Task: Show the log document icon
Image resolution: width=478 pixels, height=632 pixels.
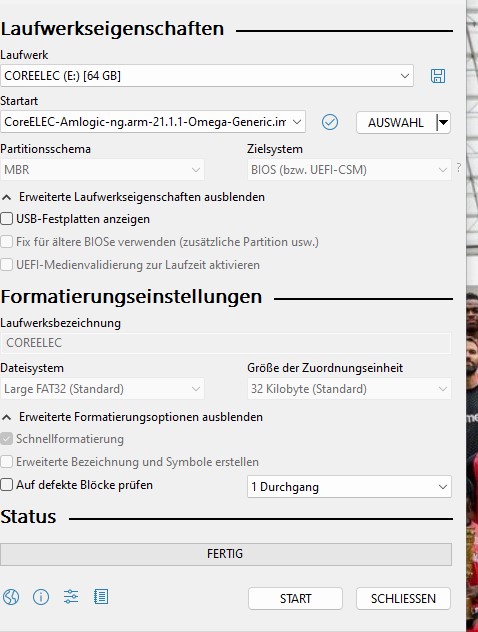Action: pyautogui.click(x=101, y=597)
